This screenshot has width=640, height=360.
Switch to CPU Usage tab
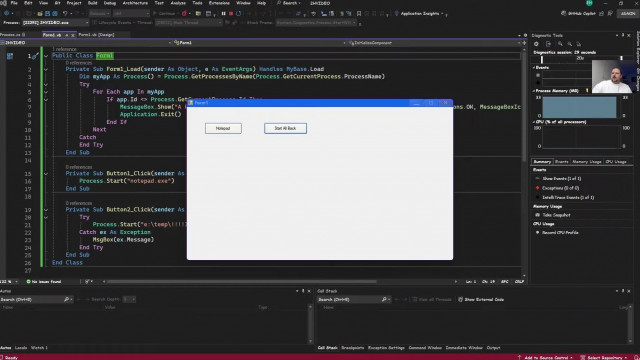pyautogui.click(x=616, y=162)
